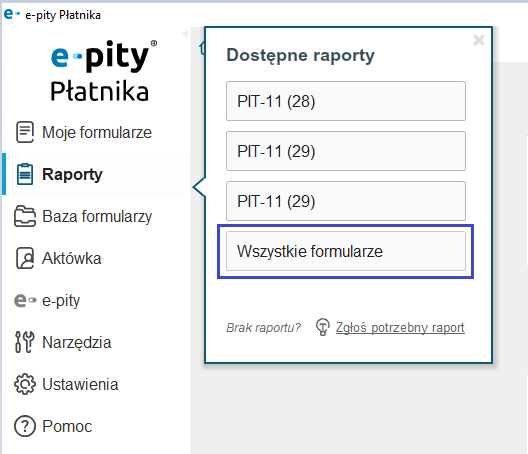Screen dimensions: 528x454
Task: Open the first PIT-11 (29) report
Action: click(x=346, y=151)
